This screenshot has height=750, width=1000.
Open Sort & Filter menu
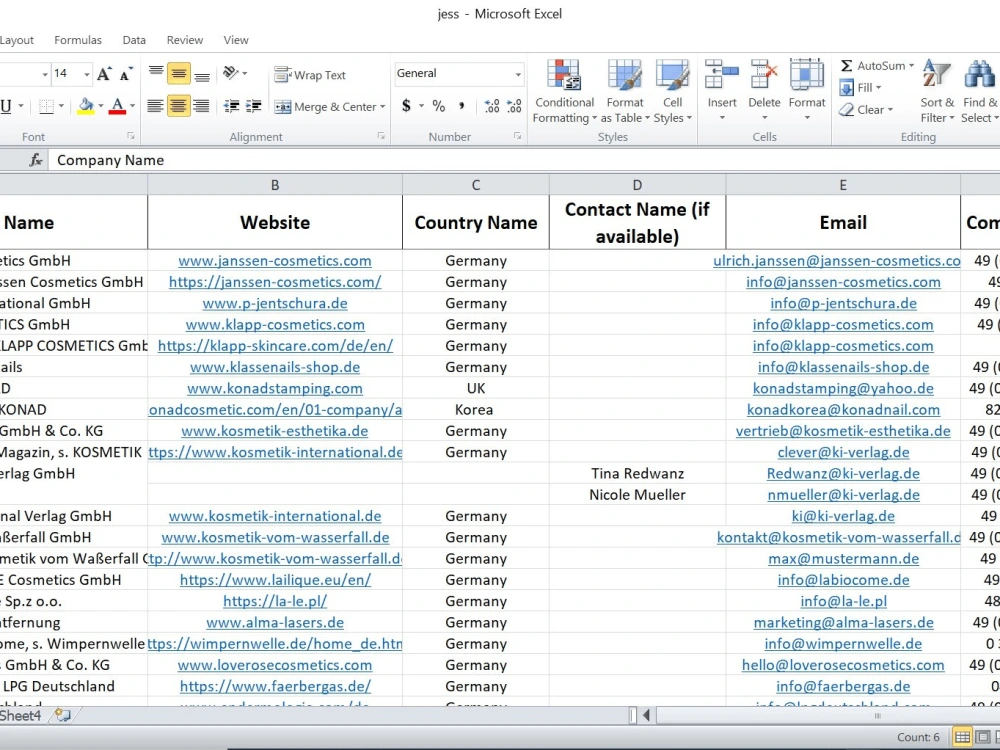pyautogui.click(x=937, y=91)
